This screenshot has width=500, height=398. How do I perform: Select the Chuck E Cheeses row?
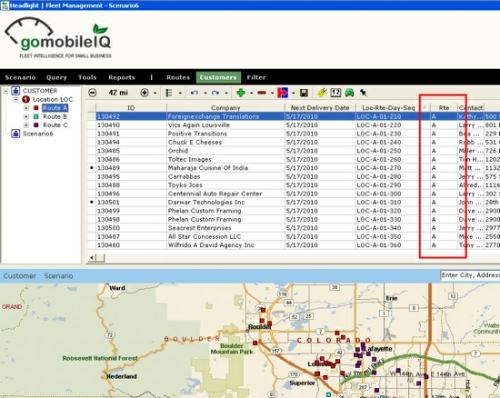pyautogui.click(x=294, y=142)
